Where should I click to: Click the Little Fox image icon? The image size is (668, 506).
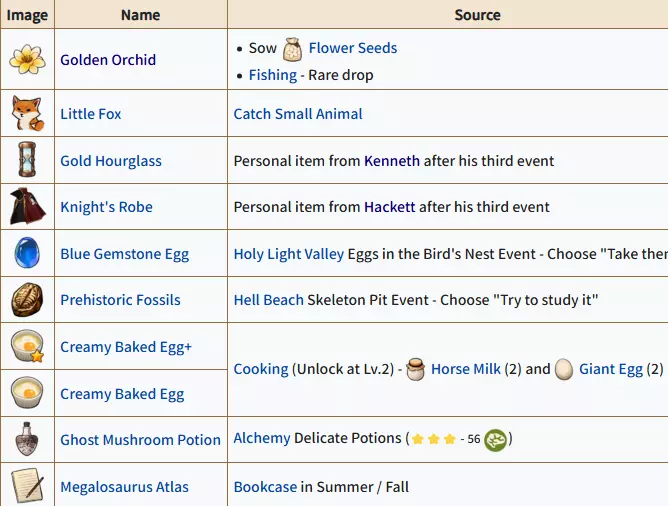pyautogui.click(x=27, y=114)
